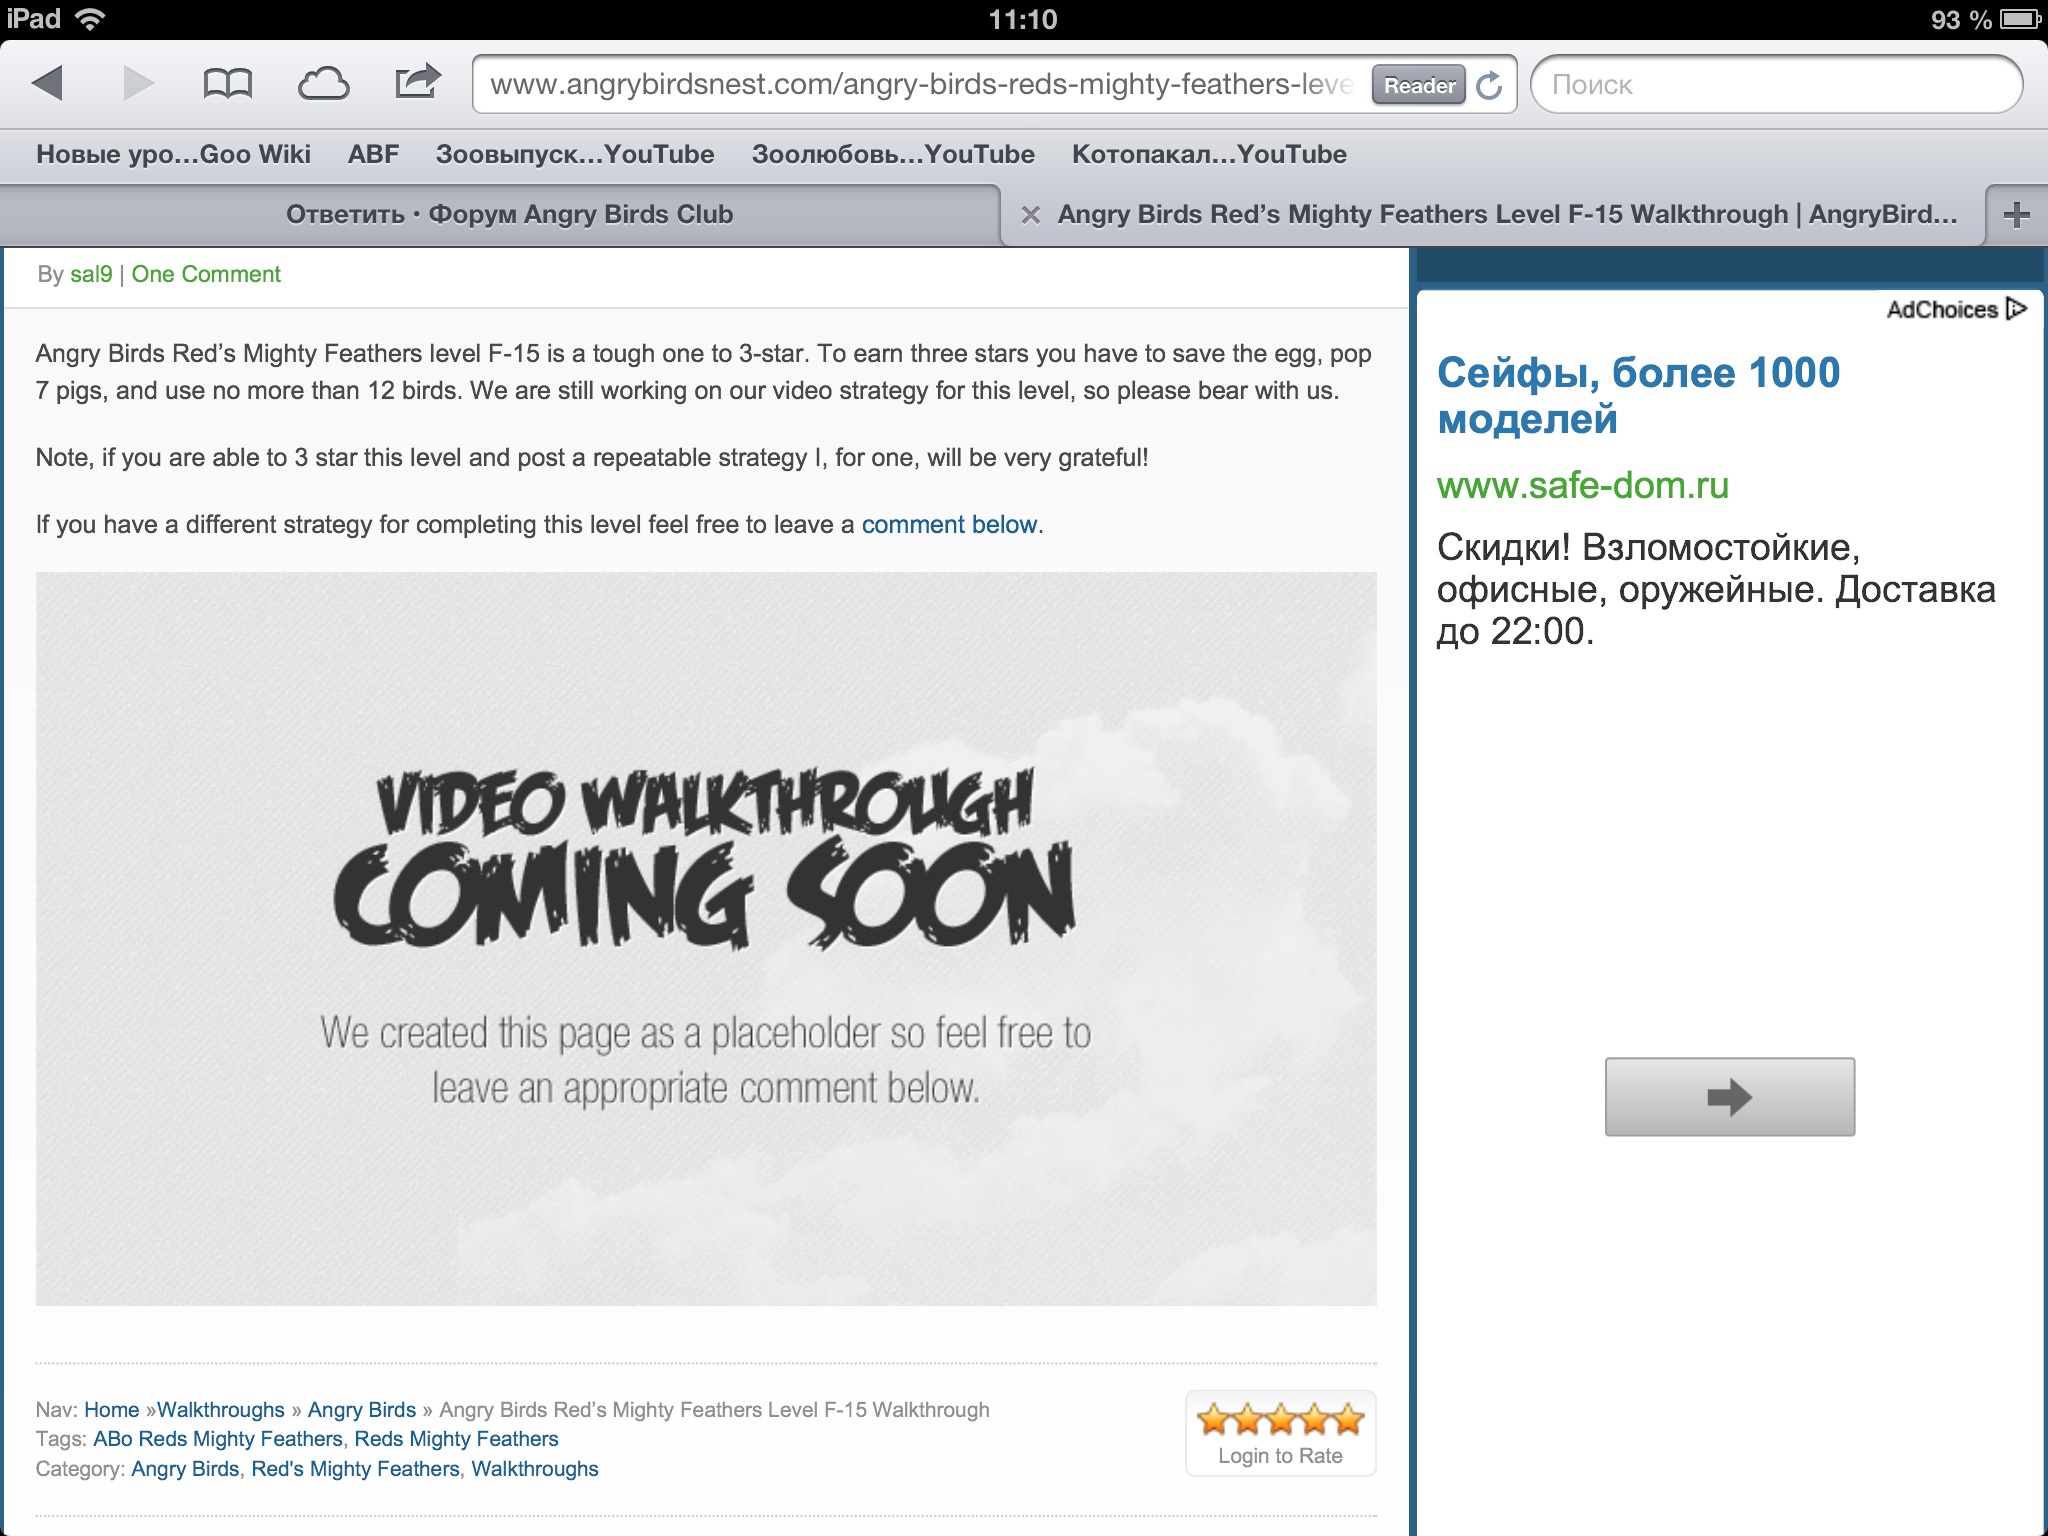Open iCloud tabs cloud icon
The height and width of the screenshot is (1536, 2048).
tap(323, 83)
